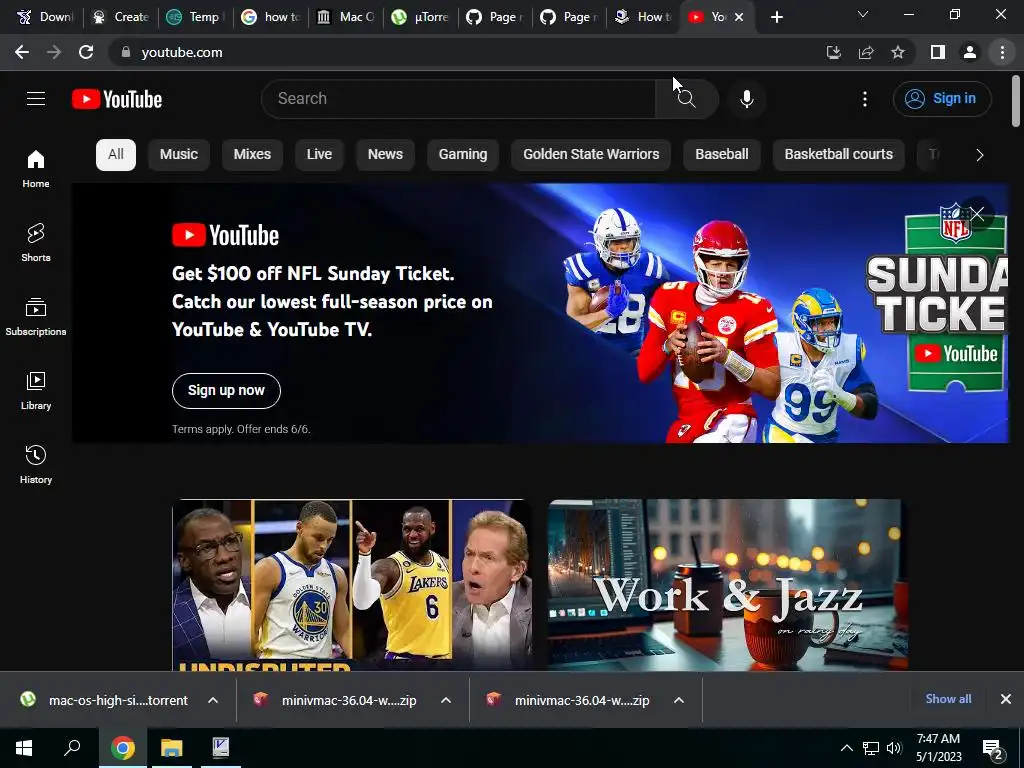Open a new browser tab
This screenshot has height=768, width=1024.
coord(776,18)
